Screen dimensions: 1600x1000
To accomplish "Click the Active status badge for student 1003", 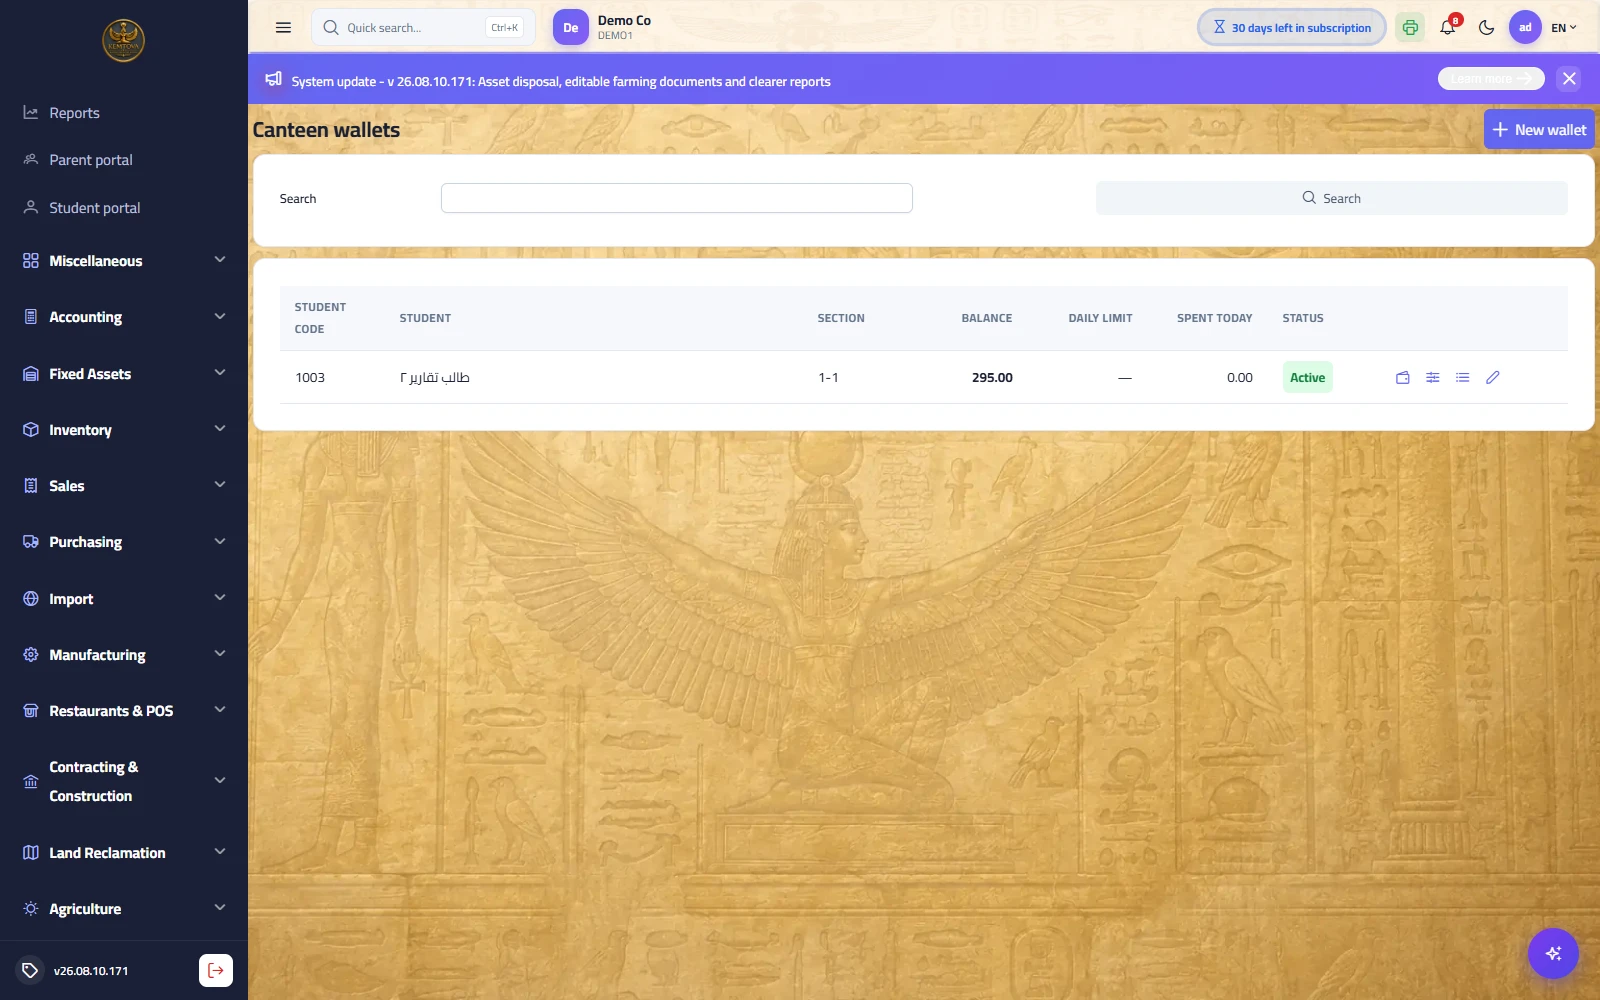I will (1307, 378).
